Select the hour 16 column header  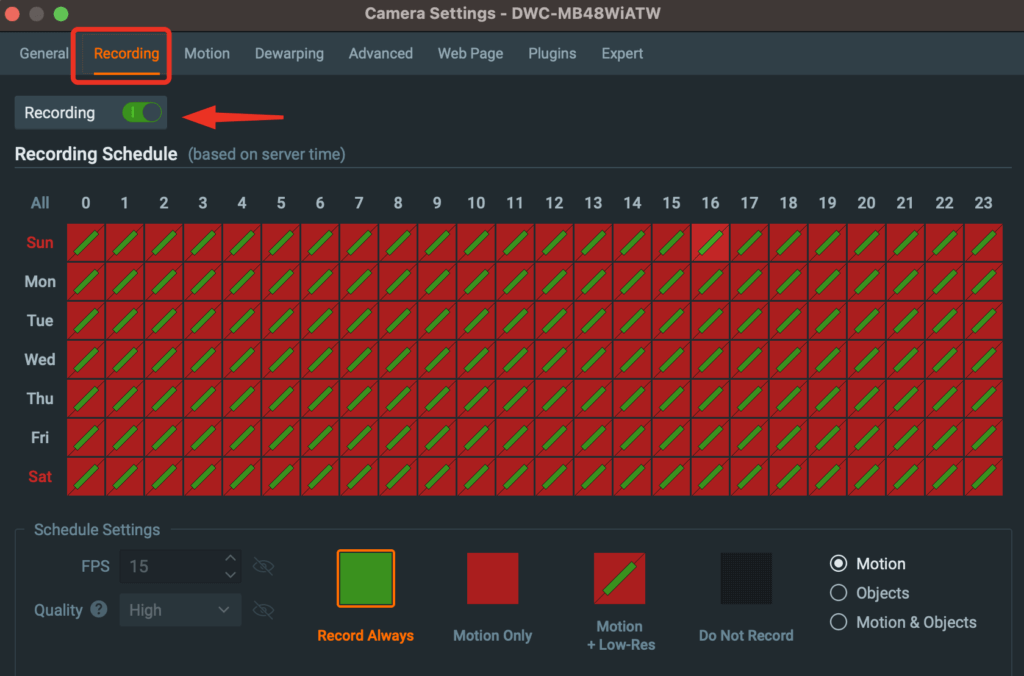[710, 203]
